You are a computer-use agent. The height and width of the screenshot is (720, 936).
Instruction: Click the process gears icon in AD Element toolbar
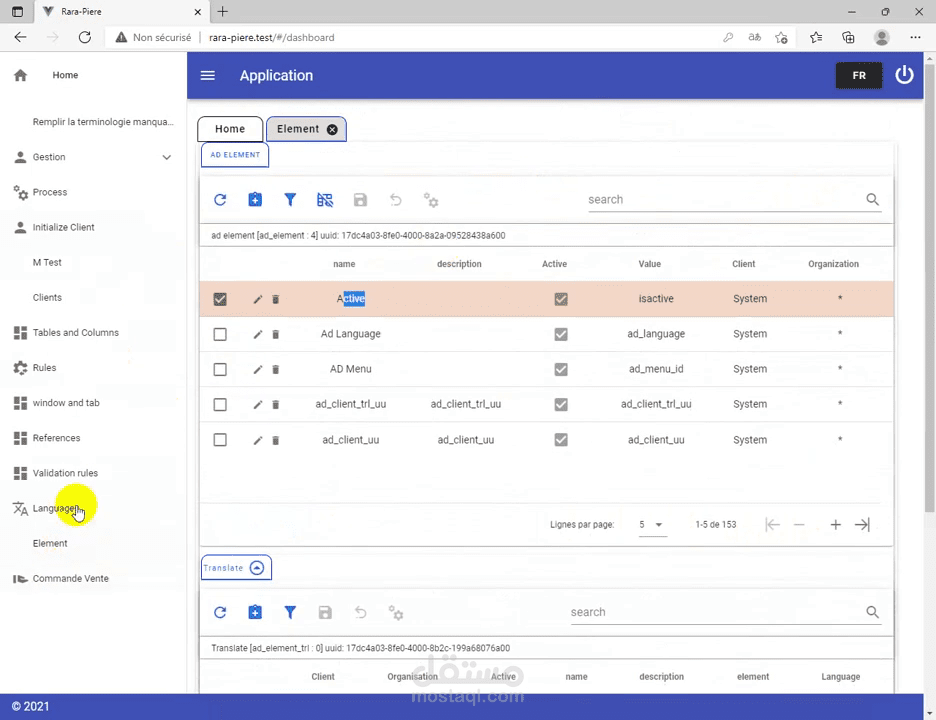pyautogui.click(x=430, y=200)
